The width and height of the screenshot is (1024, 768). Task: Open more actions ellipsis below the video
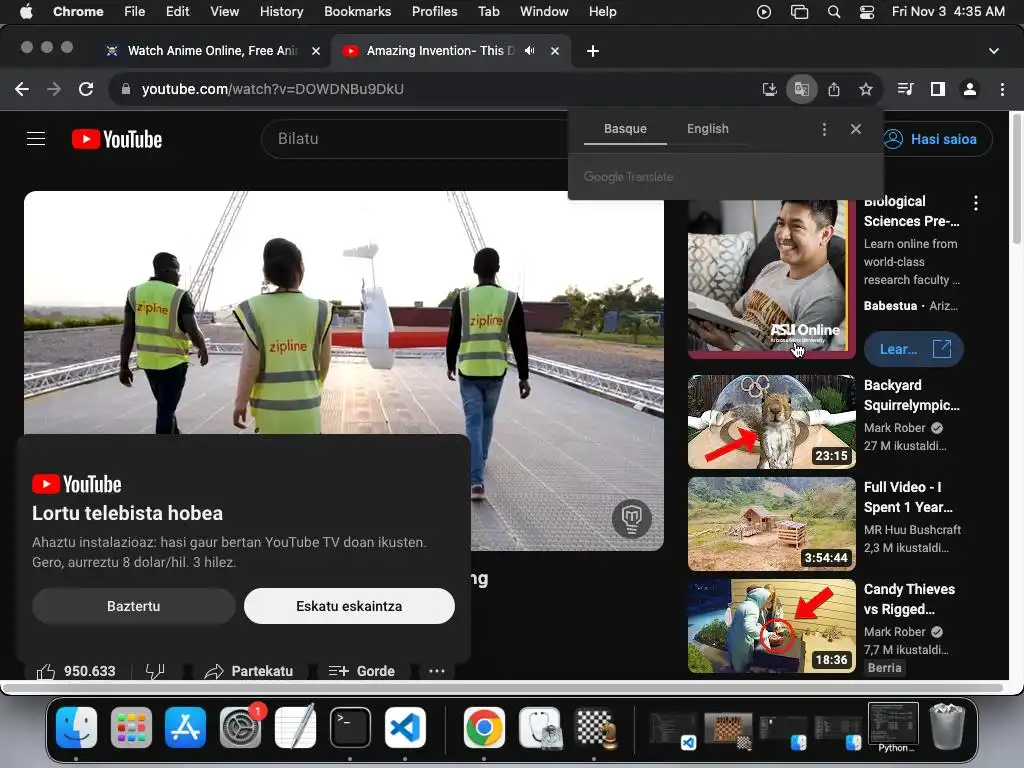(x=437, y=671)
